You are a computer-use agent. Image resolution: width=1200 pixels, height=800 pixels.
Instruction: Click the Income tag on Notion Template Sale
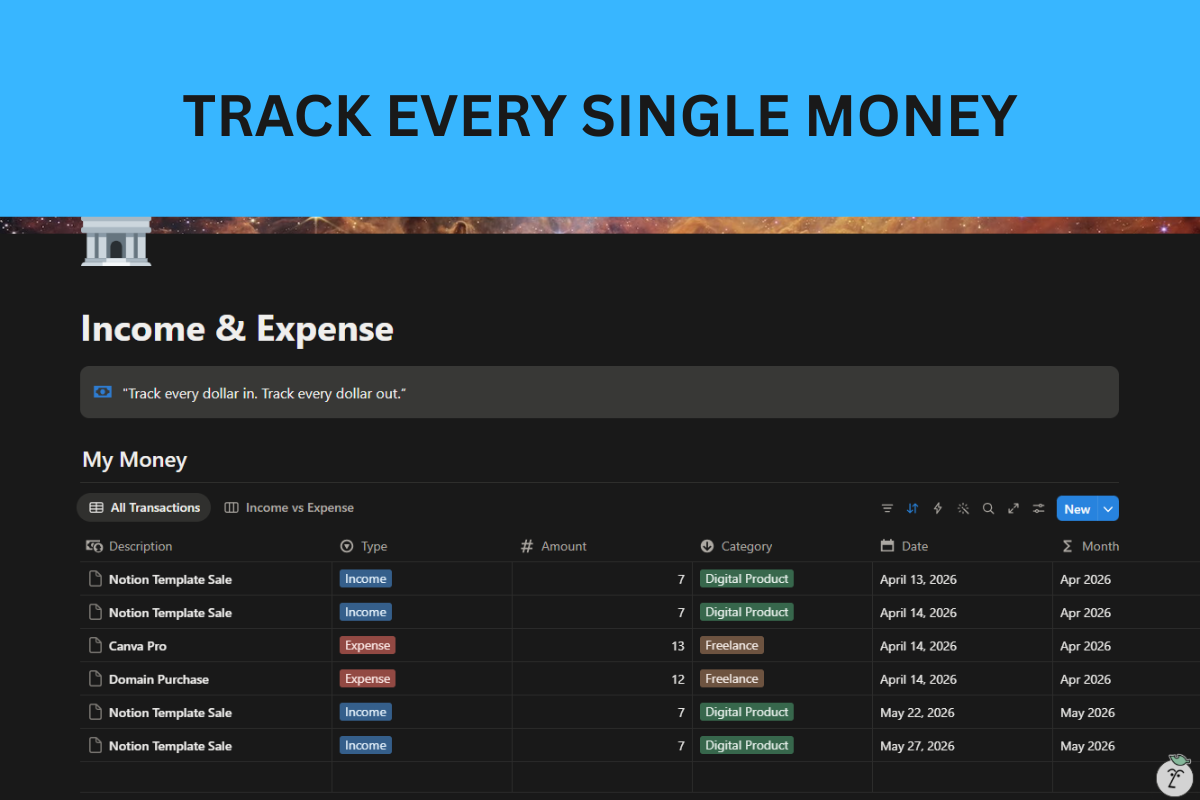[365, 578]
